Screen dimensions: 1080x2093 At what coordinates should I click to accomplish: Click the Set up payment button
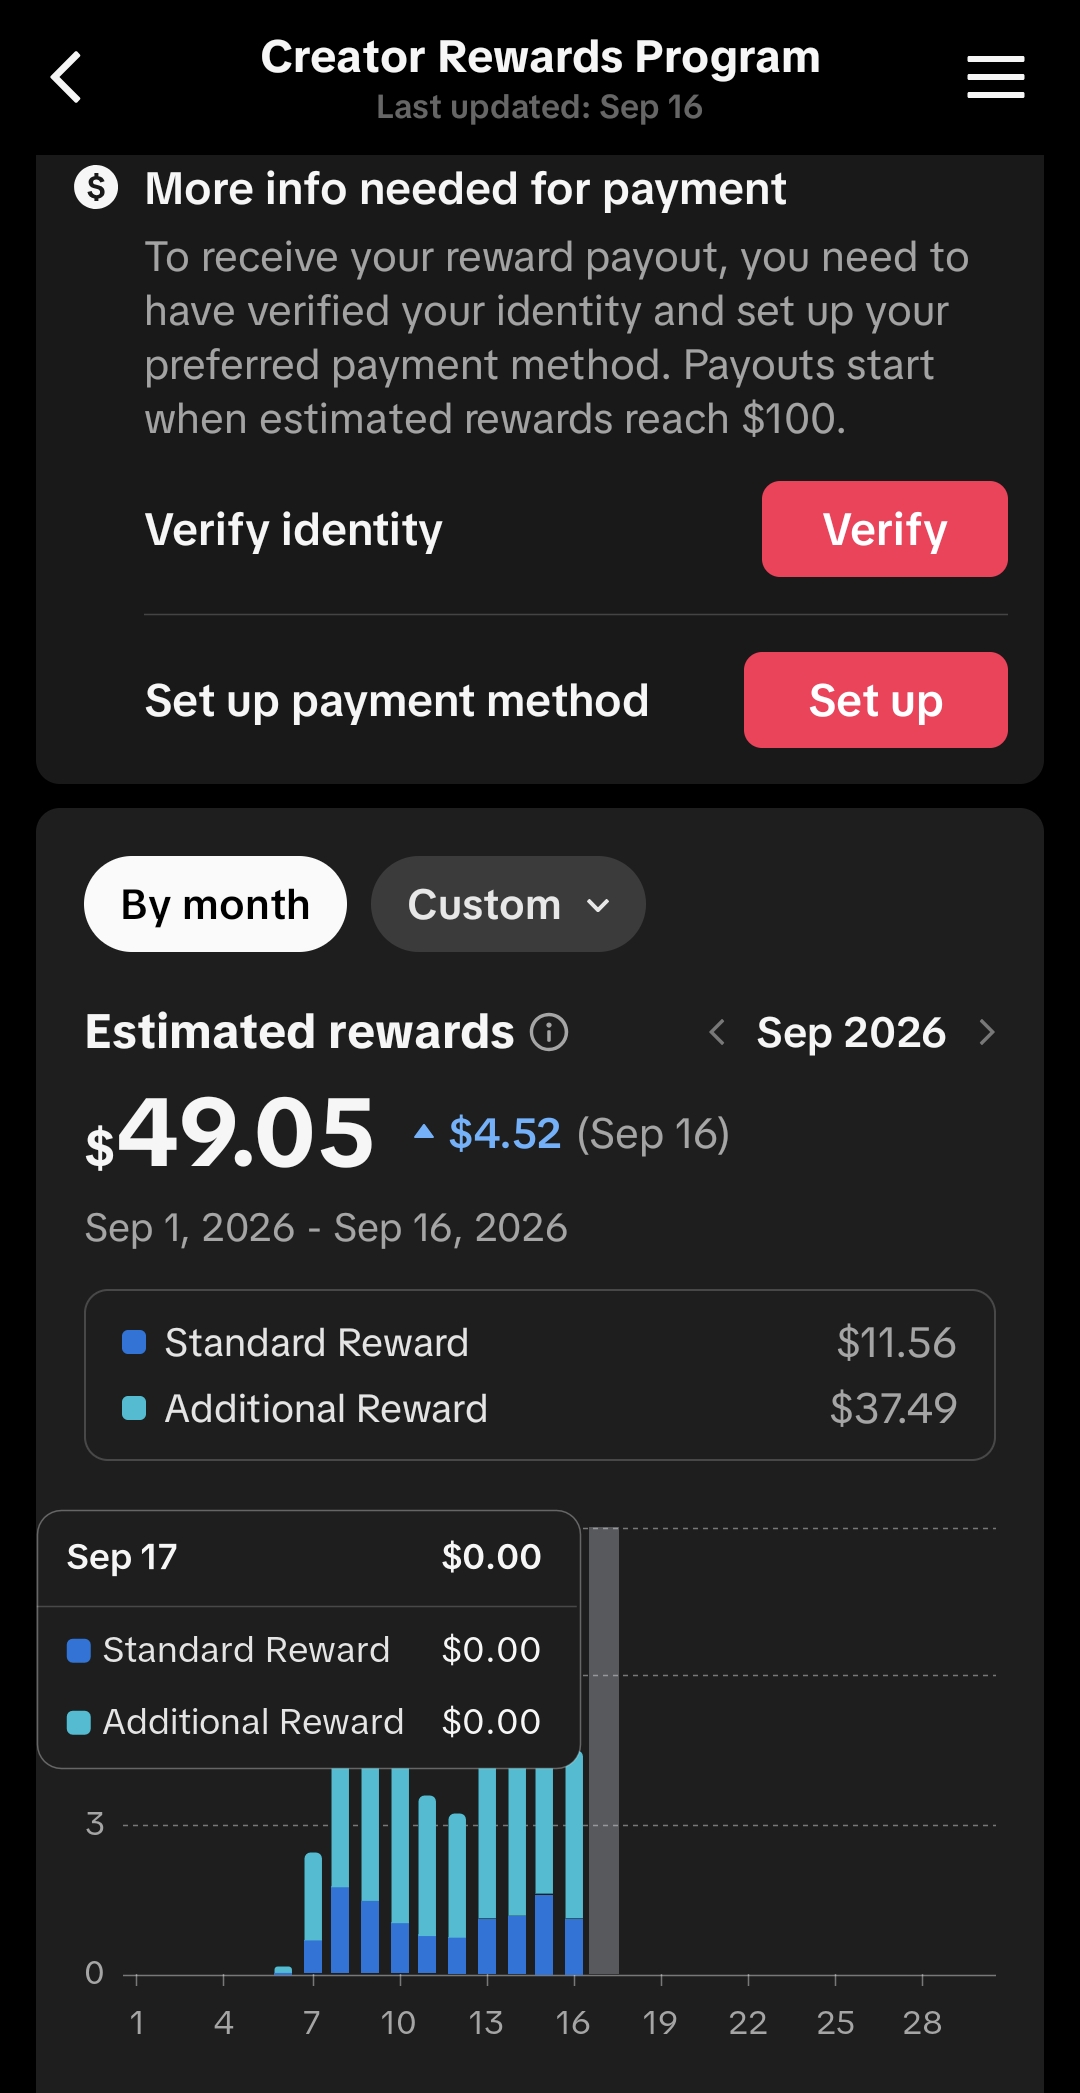[875, 700]
